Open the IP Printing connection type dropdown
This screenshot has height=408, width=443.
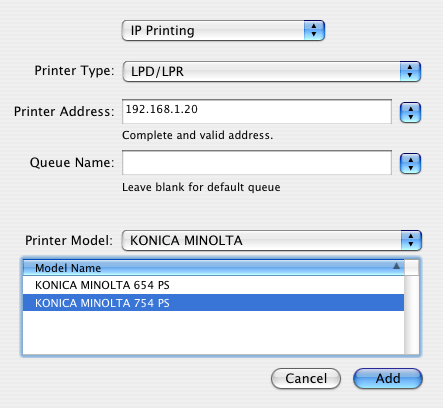click(x=223, y=31)
